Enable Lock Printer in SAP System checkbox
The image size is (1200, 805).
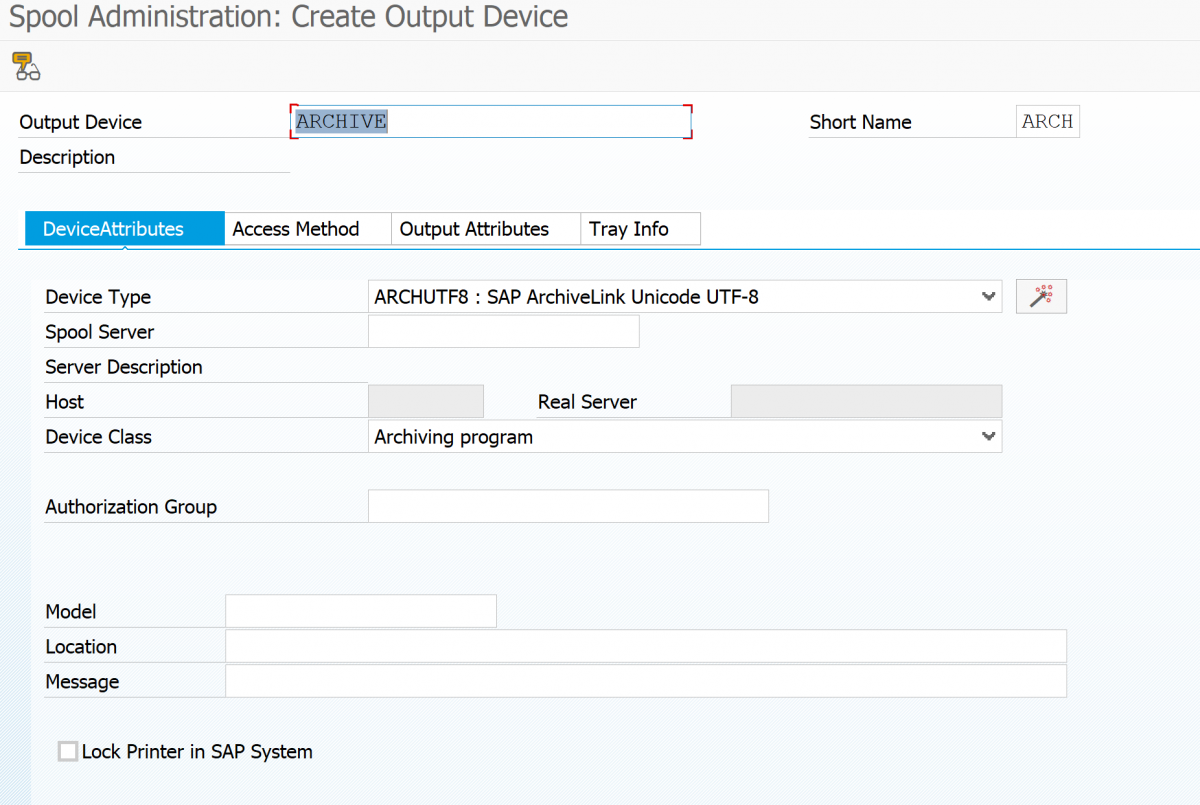(68, 751)
